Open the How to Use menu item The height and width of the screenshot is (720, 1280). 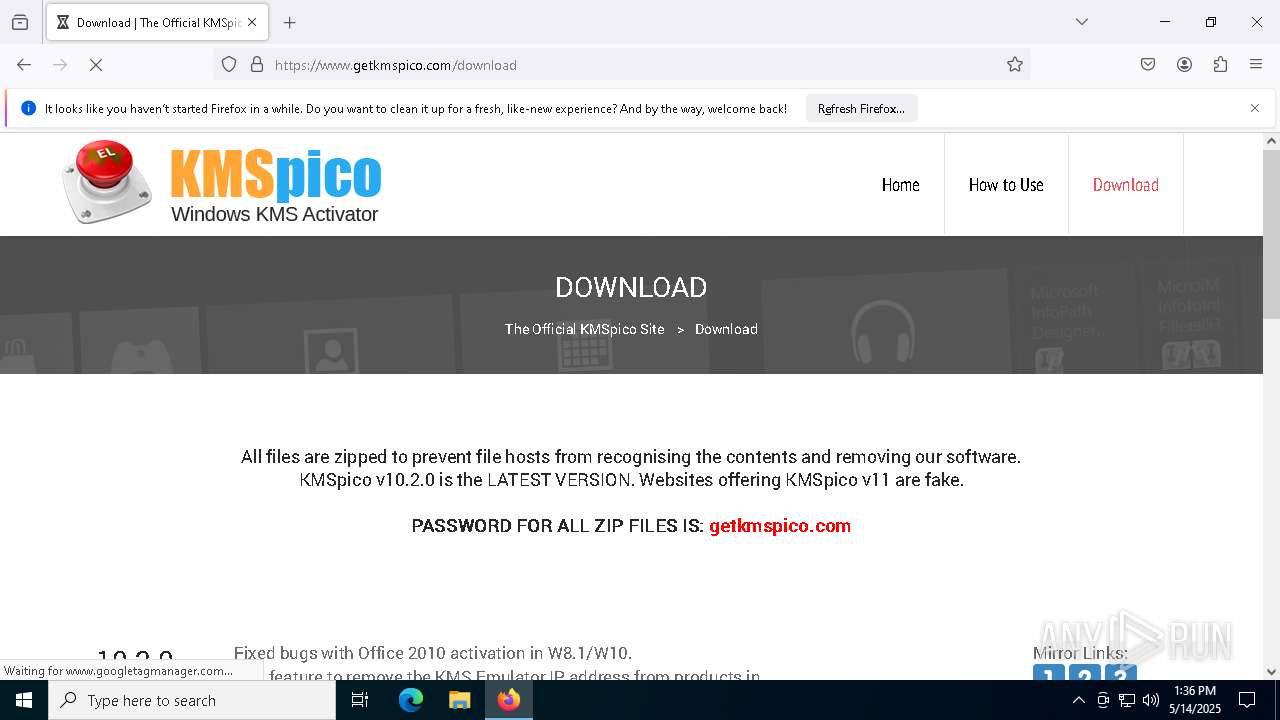tap(1006, 185)
